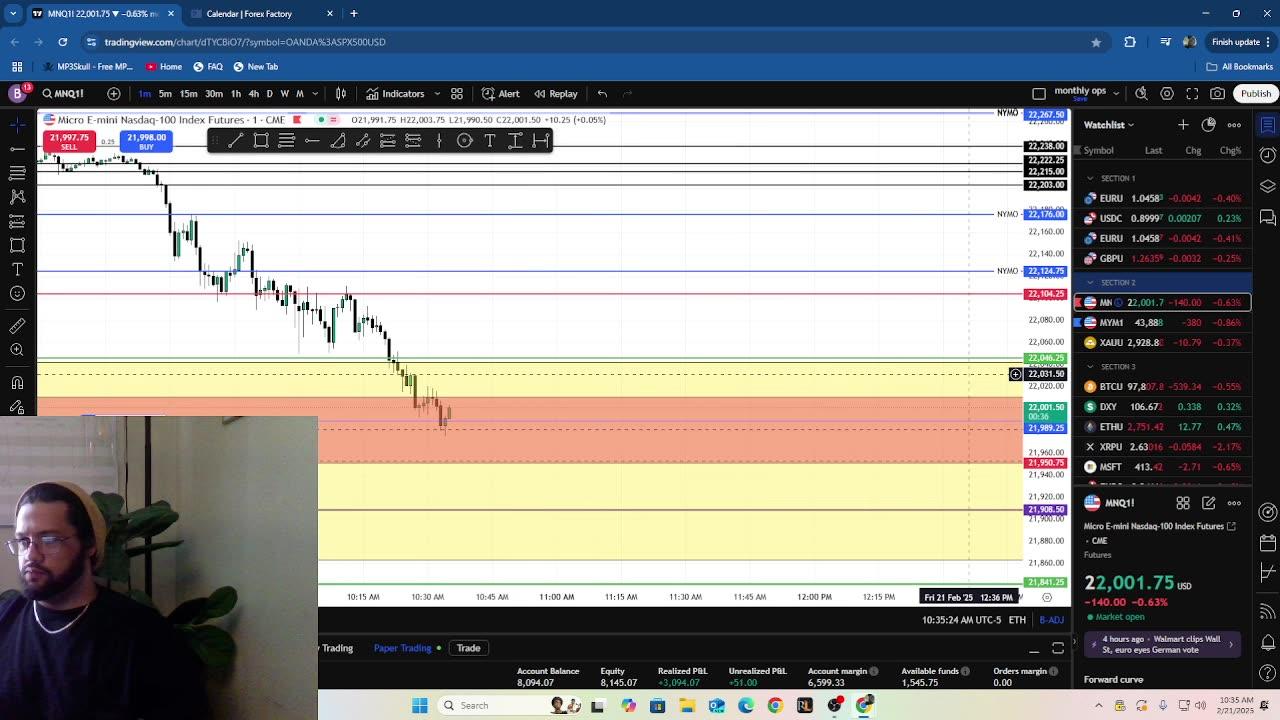This screenshot has width=1280, height=720.
Task: Select the rectangle tool in the floating toolbar
Action: click(261, 141)
